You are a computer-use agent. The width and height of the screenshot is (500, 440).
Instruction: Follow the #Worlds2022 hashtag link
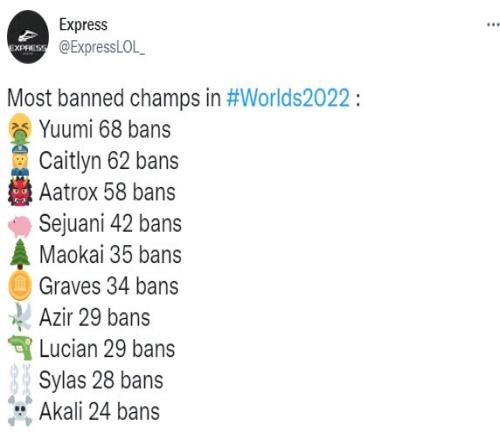pyautogui.click(x=288, y=98)
